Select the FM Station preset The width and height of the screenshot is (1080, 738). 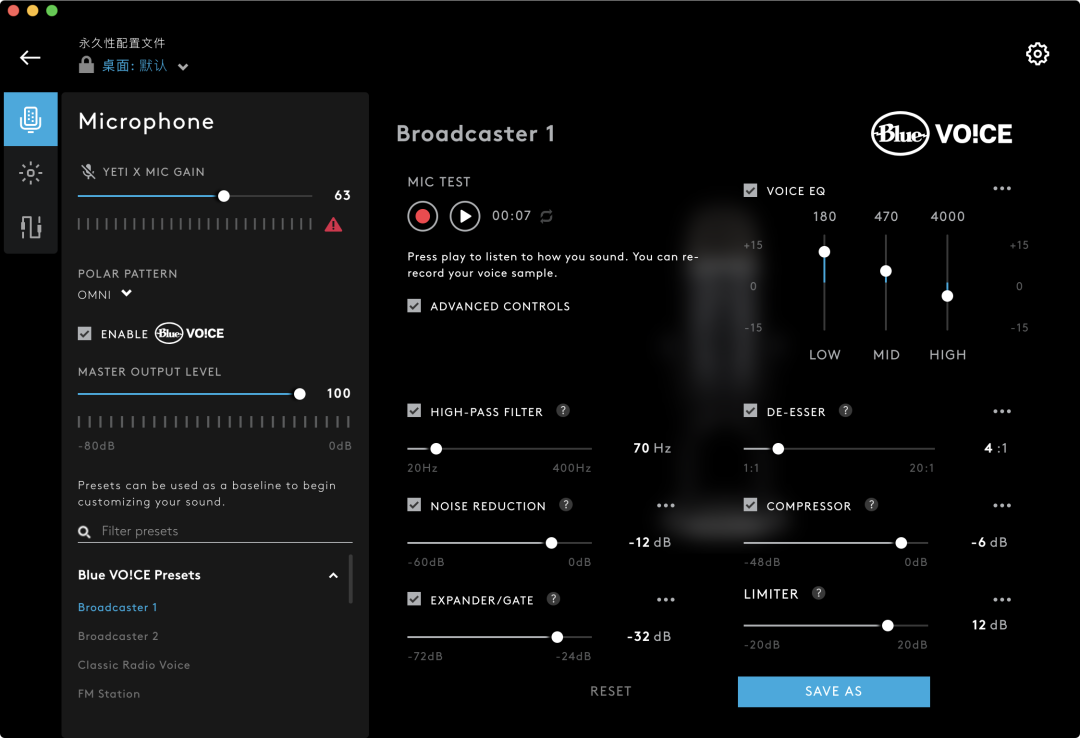[109, 694]
